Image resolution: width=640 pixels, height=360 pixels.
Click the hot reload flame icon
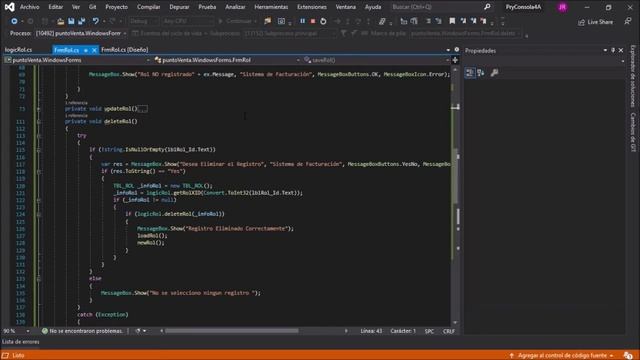(267, 21)
